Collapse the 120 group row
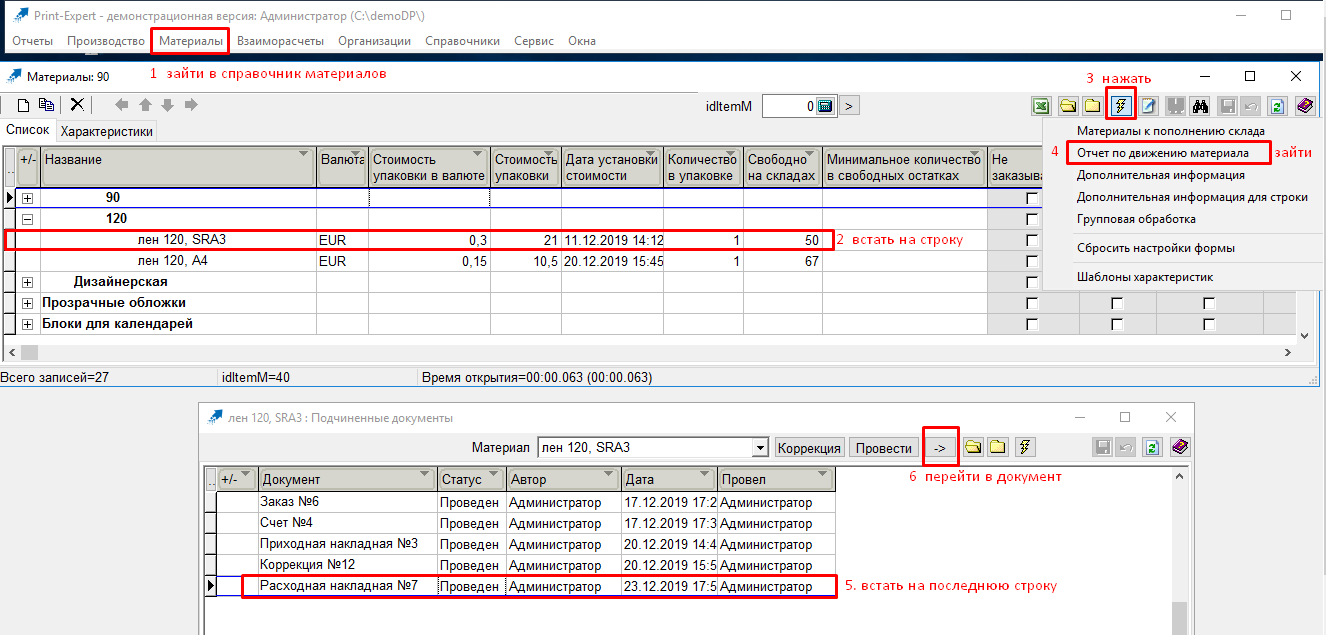The height and width of the screenshot is (635, 1326). [x=27, y=219]
